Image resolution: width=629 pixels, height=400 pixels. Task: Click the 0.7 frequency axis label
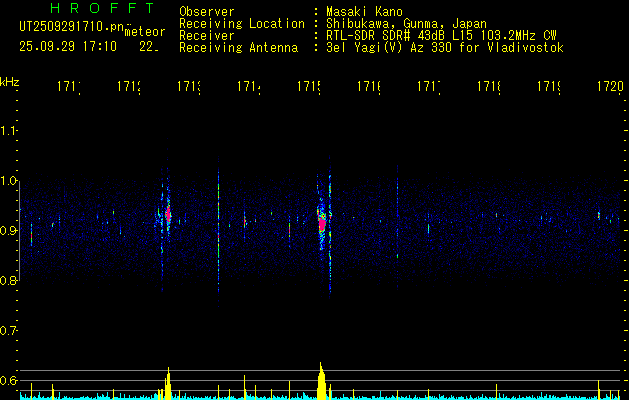(x=9, y=331)
